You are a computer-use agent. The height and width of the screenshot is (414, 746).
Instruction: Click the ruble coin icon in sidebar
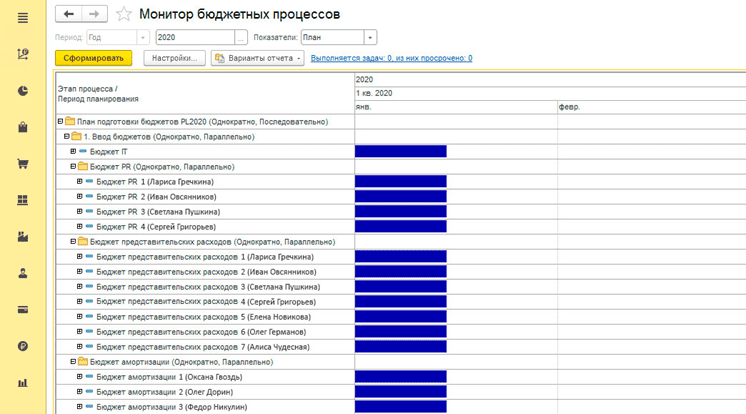[x=23, y=346]
